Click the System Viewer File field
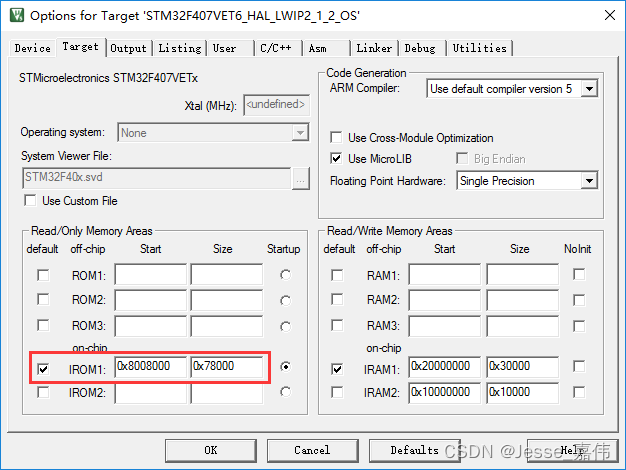This screenshot has width=626, height=470. [156, 178]
